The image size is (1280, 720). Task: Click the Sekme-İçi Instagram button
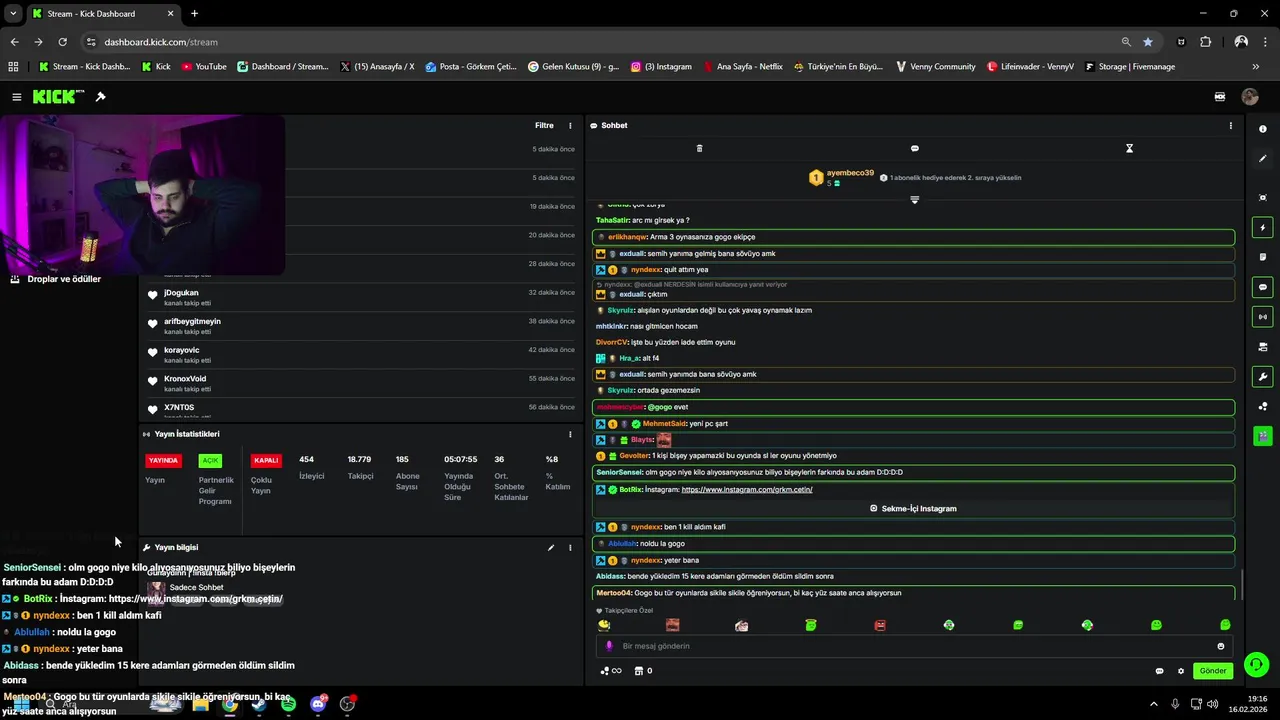point(913,508)
